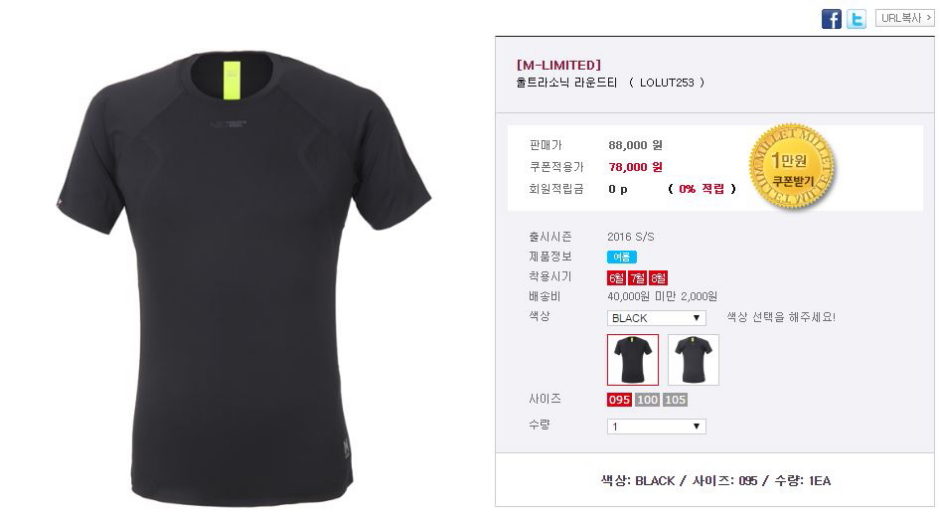Image resolution: width=940 pixels, height=516 pixels.
Task: Click the 여름 season tag
Action: (x=622, y=257)
